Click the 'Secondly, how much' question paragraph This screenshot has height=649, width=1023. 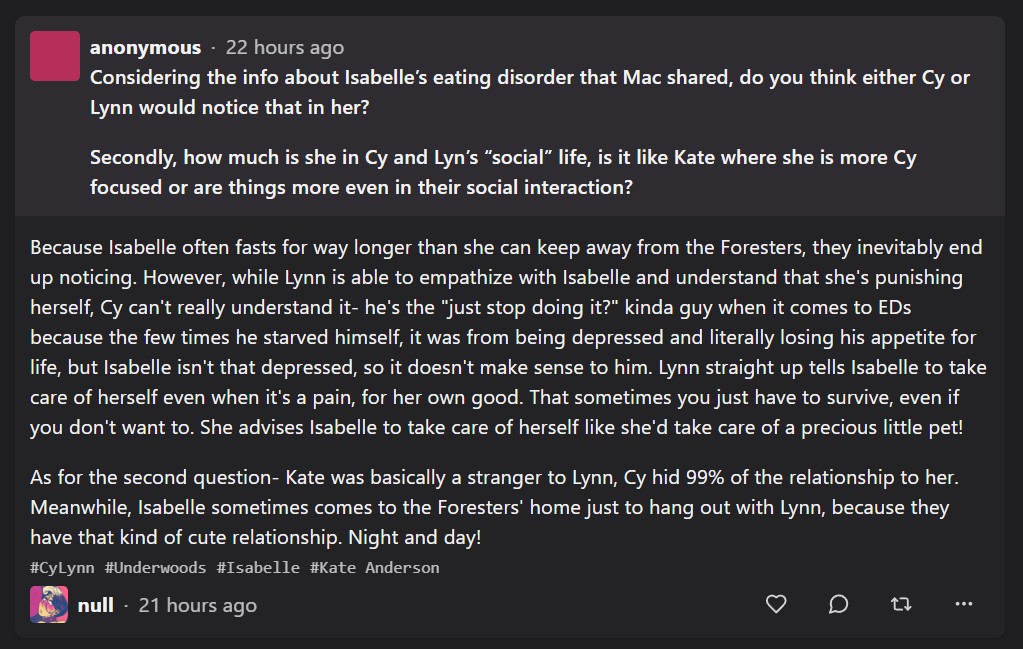(503, 172)
